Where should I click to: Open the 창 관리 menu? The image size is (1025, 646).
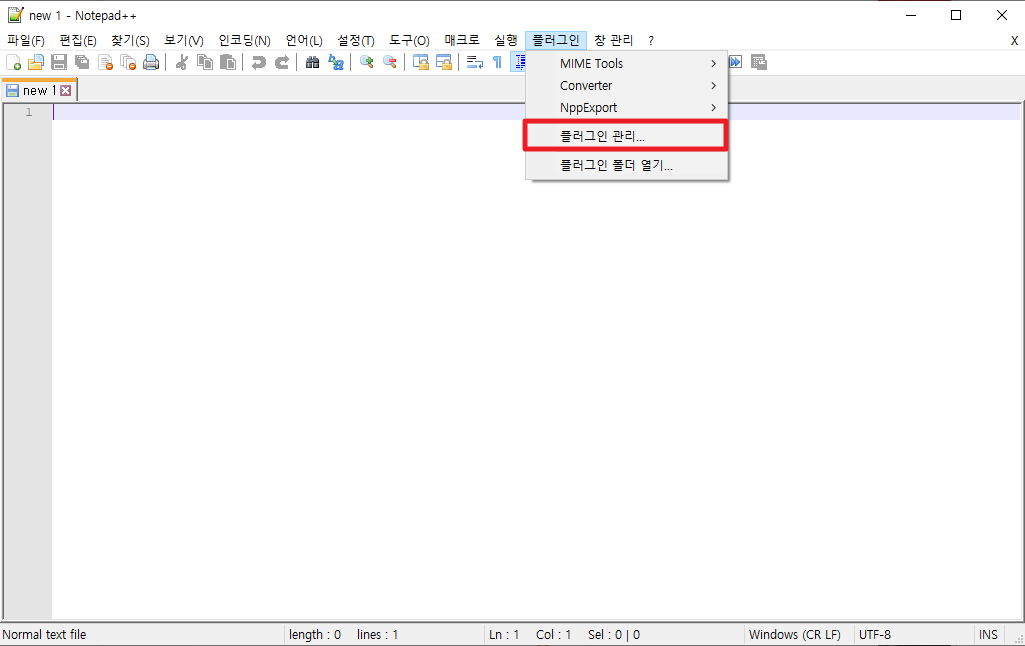coord(613,41)
